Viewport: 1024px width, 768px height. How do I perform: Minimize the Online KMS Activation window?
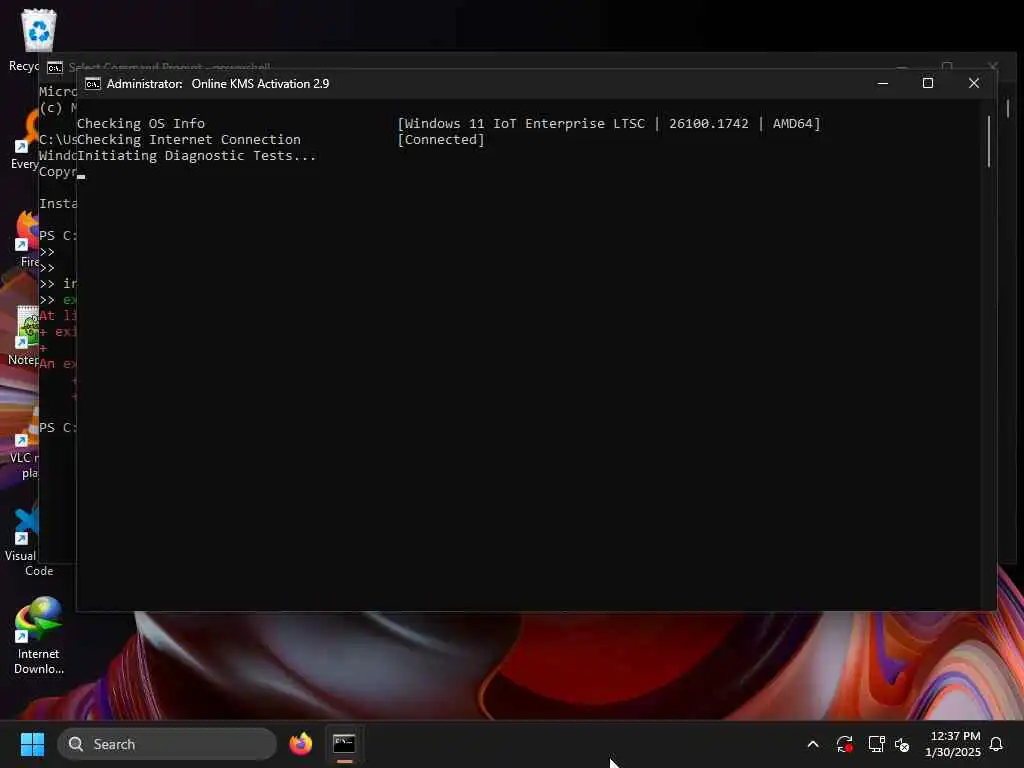click(882, 84)
